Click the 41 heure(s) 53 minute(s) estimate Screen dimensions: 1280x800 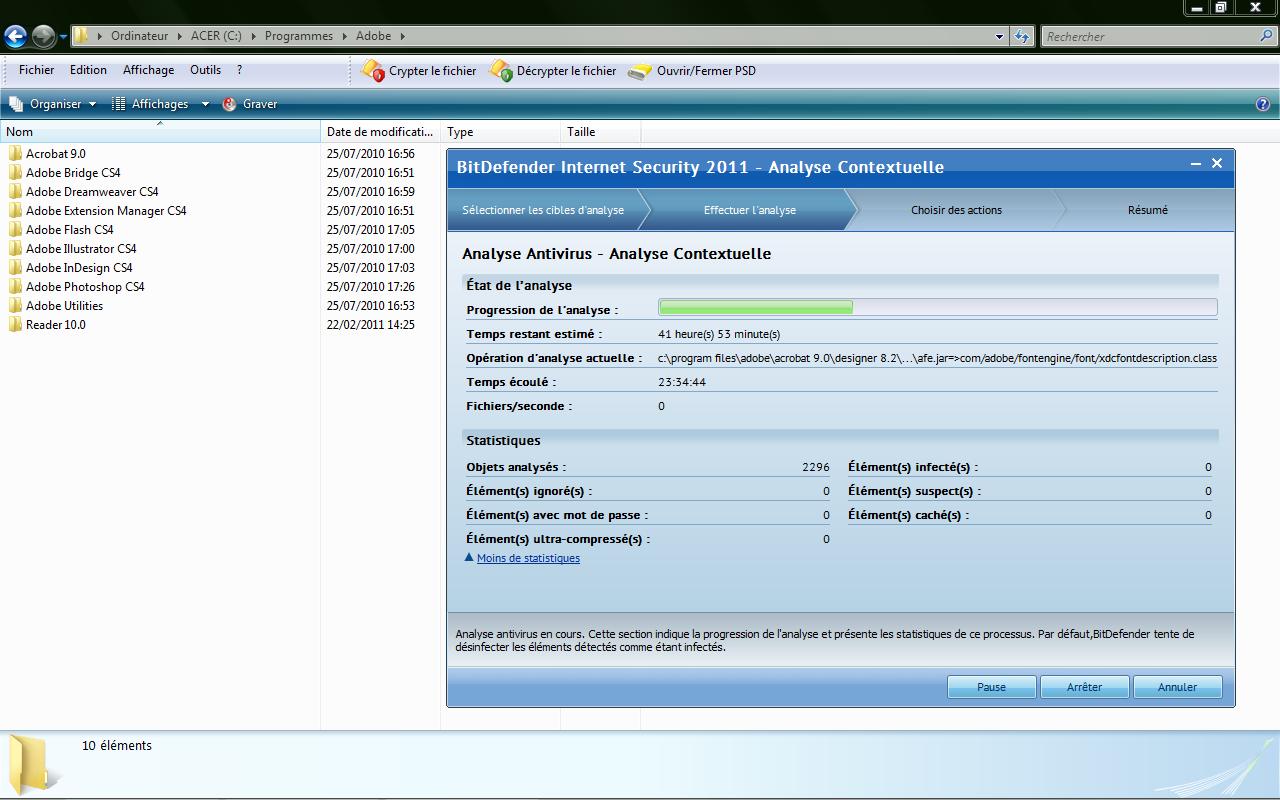click(719, 334)
